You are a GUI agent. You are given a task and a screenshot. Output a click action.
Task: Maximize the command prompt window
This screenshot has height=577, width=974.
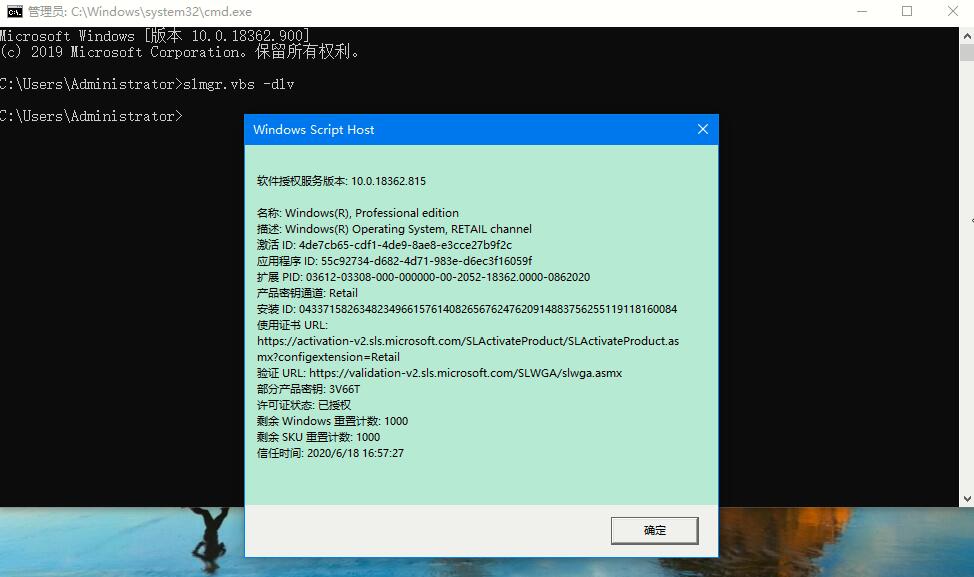coord(907,11)
